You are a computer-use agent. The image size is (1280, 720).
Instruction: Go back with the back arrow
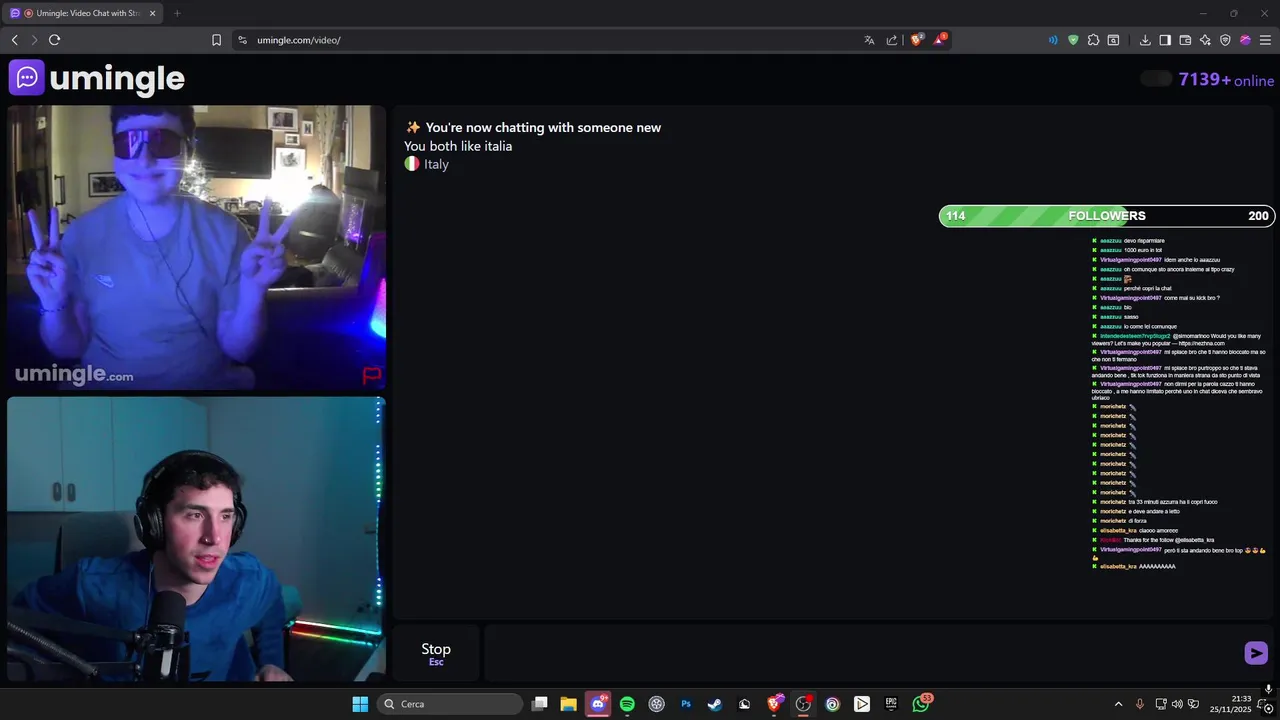click(14, 40)
